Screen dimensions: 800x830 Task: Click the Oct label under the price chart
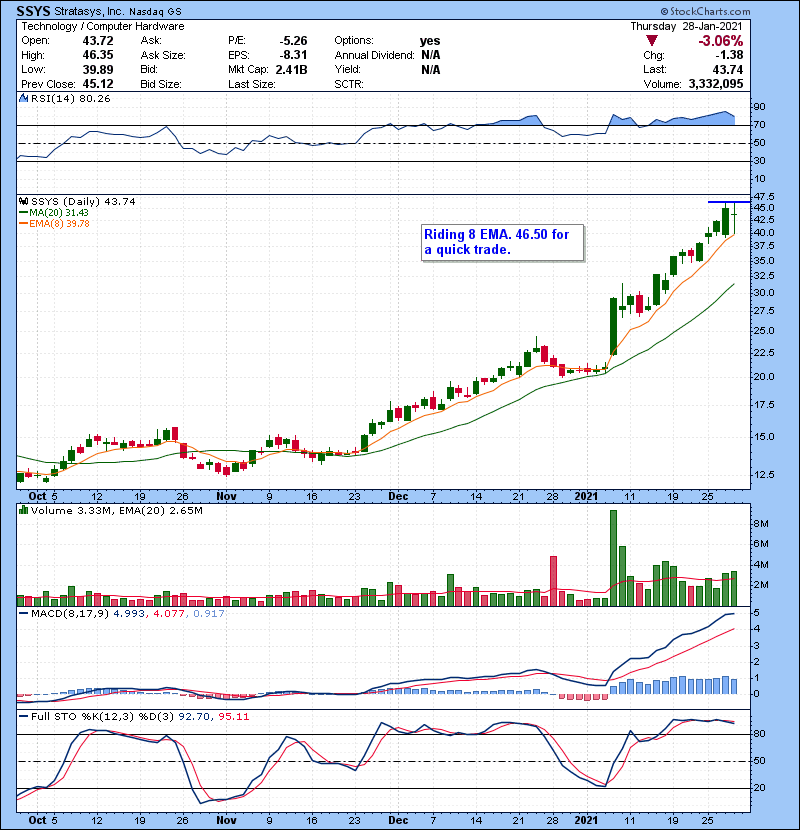(x=38, y=497)
